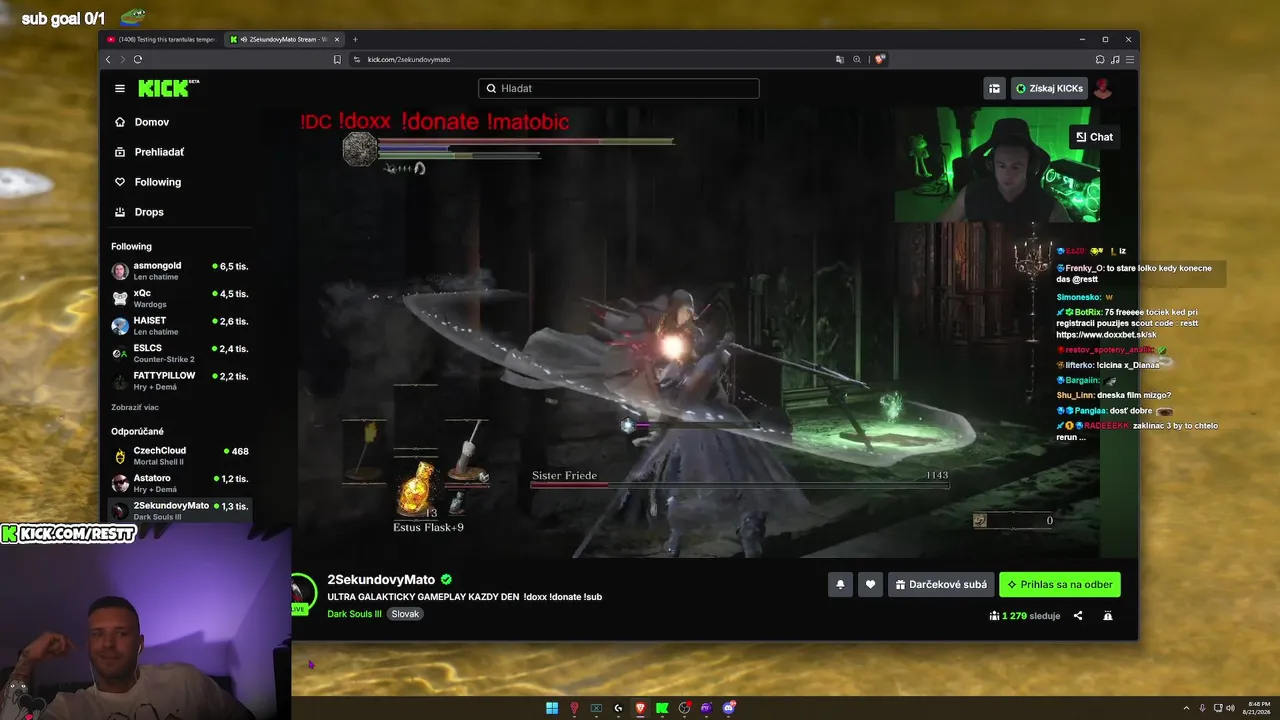Open the ESLCS channel in sidebar
The height and width of the screenshot is (720, 1280).
pyautogui.click(x=180, y=353)
